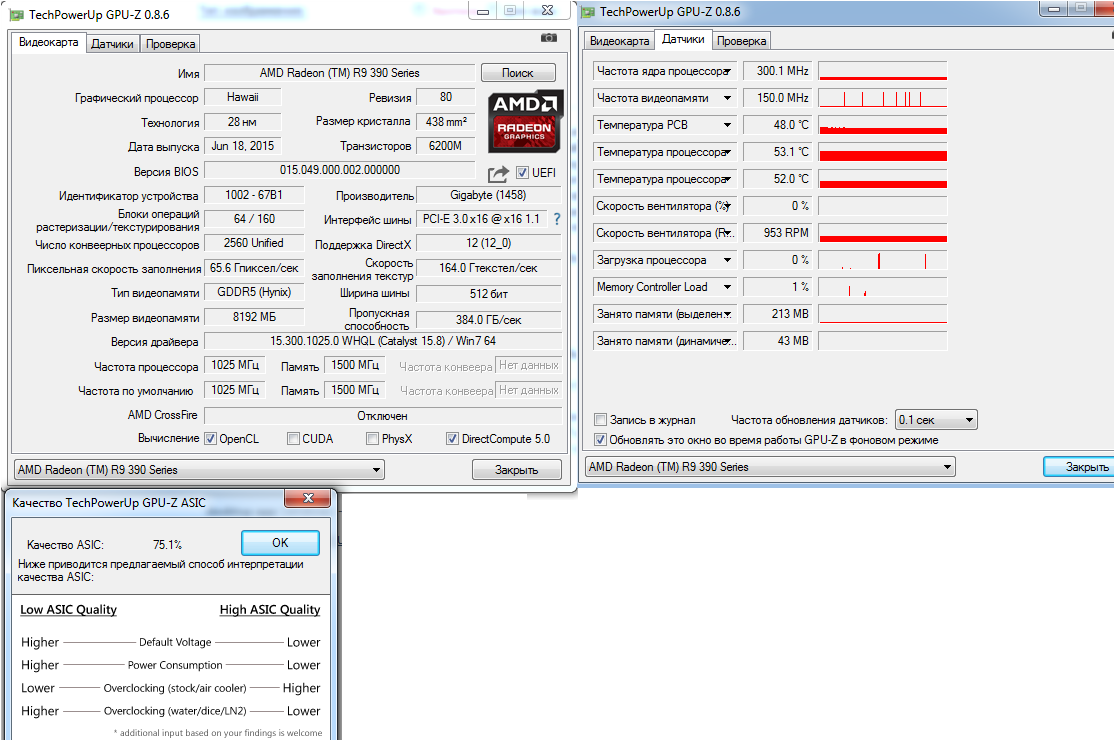Viewport: 1114px width, 740px height.
Task: Click GPU-Z app icon in sensors window title bar
Action: coord(588,12)
